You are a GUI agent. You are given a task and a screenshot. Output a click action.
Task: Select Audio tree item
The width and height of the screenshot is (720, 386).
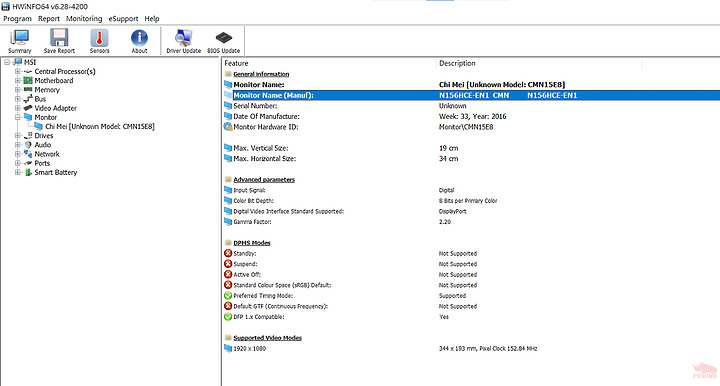[43, 145]
